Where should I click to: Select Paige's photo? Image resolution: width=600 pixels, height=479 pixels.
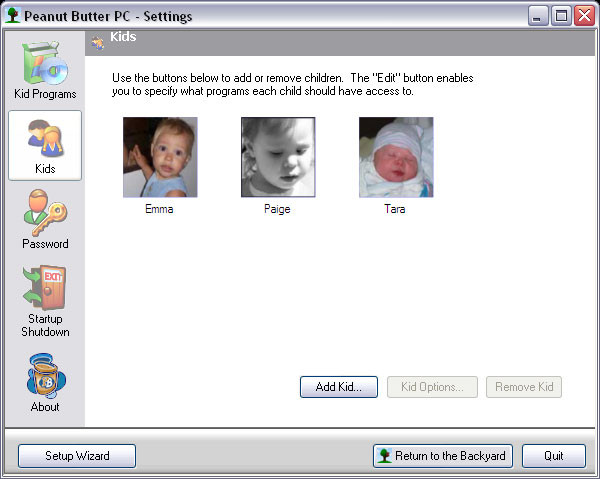pos(278,157)
